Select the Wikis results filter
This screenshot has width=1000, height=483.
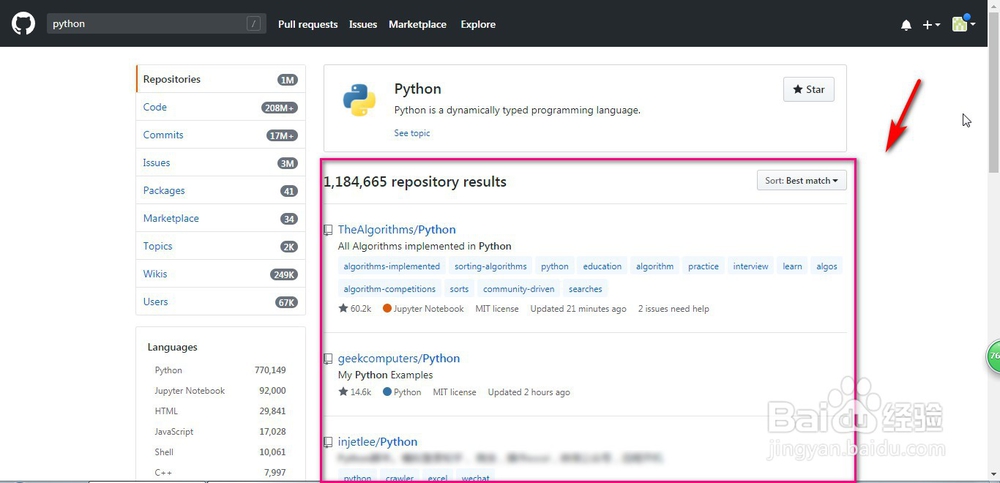point(221,274)
